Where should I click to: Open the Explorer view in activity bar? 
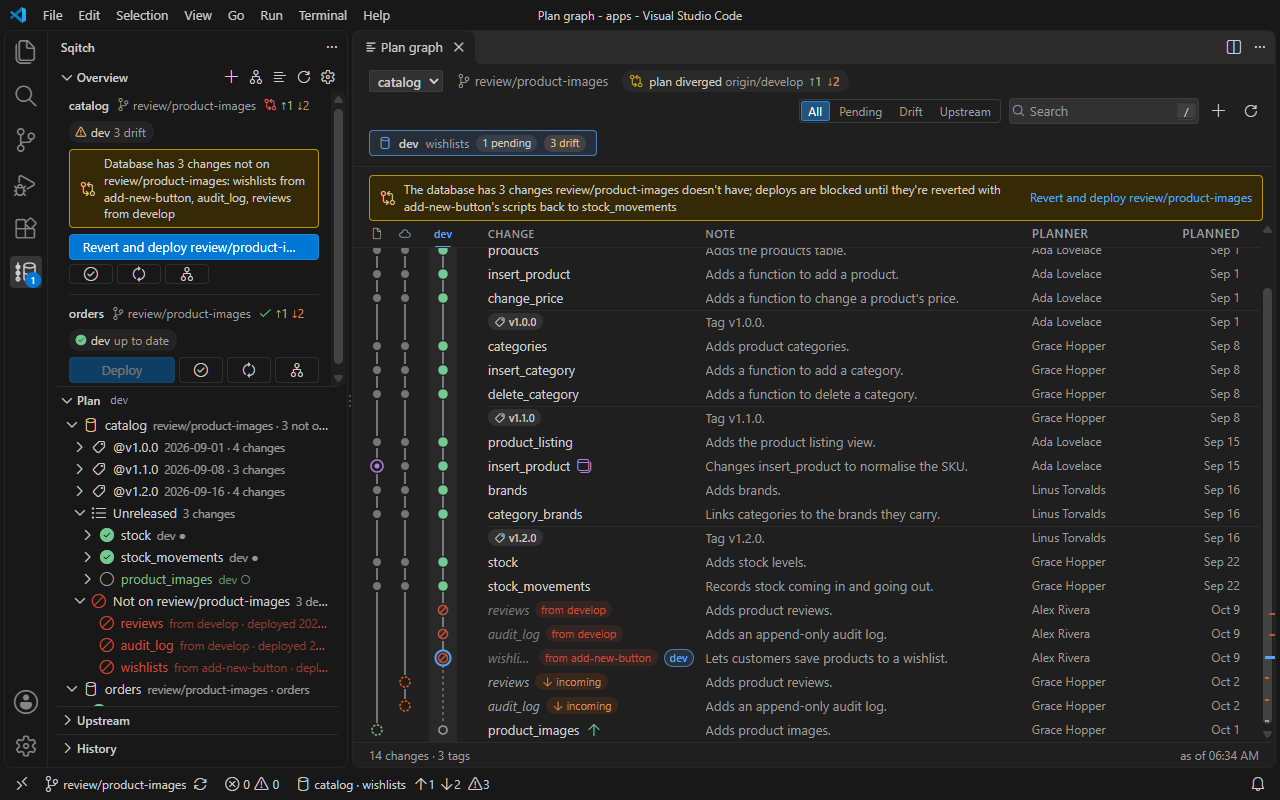tap(26, 51)
